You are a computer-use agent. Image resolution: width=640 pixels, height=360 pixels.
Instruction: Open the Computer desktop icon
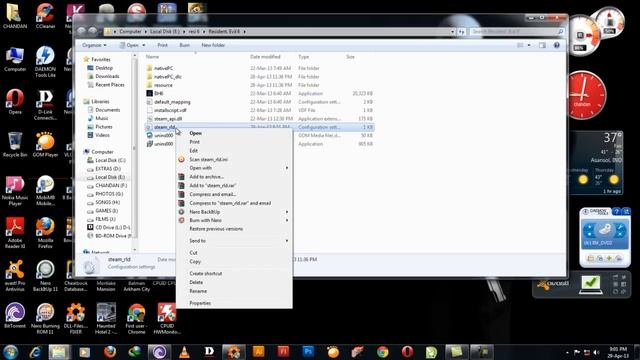(x=15, y=59)
